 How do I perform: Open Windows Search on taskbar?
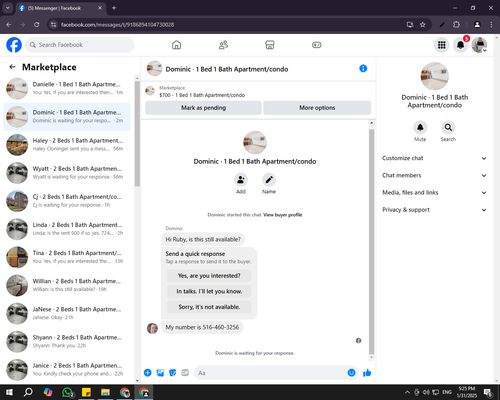pos(28,392)
